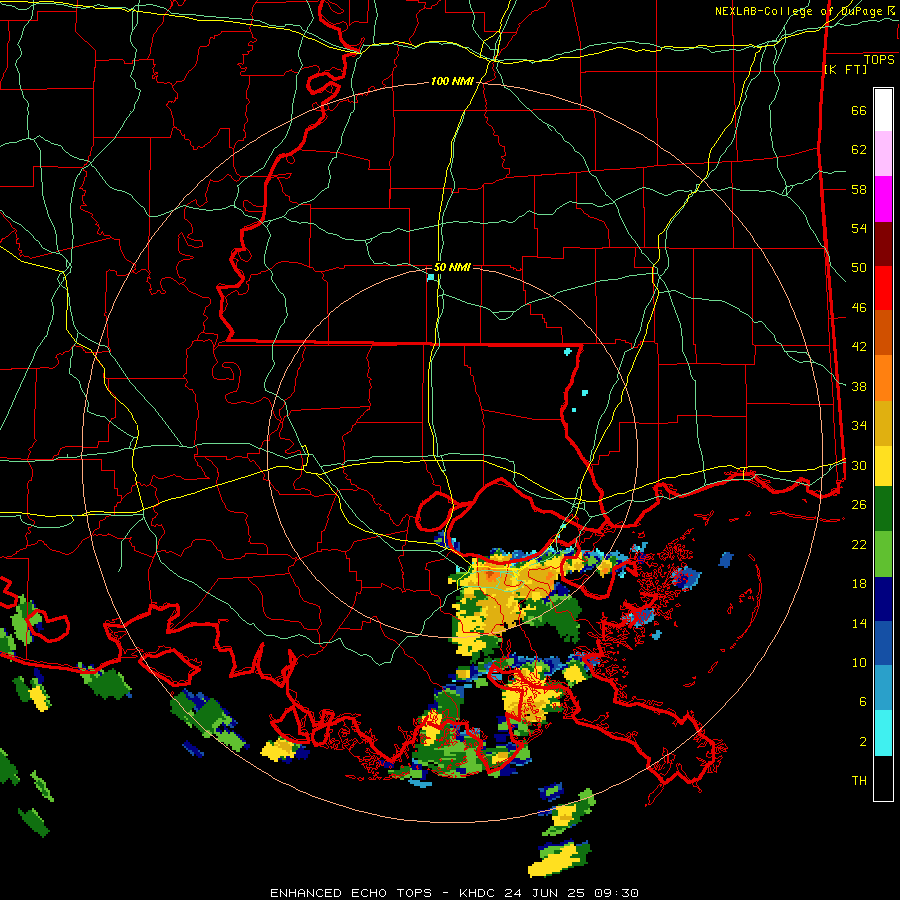This screenshot has height=900, width=900.
Task: Click the legend value '2'
Action: [x=863, y=742]
